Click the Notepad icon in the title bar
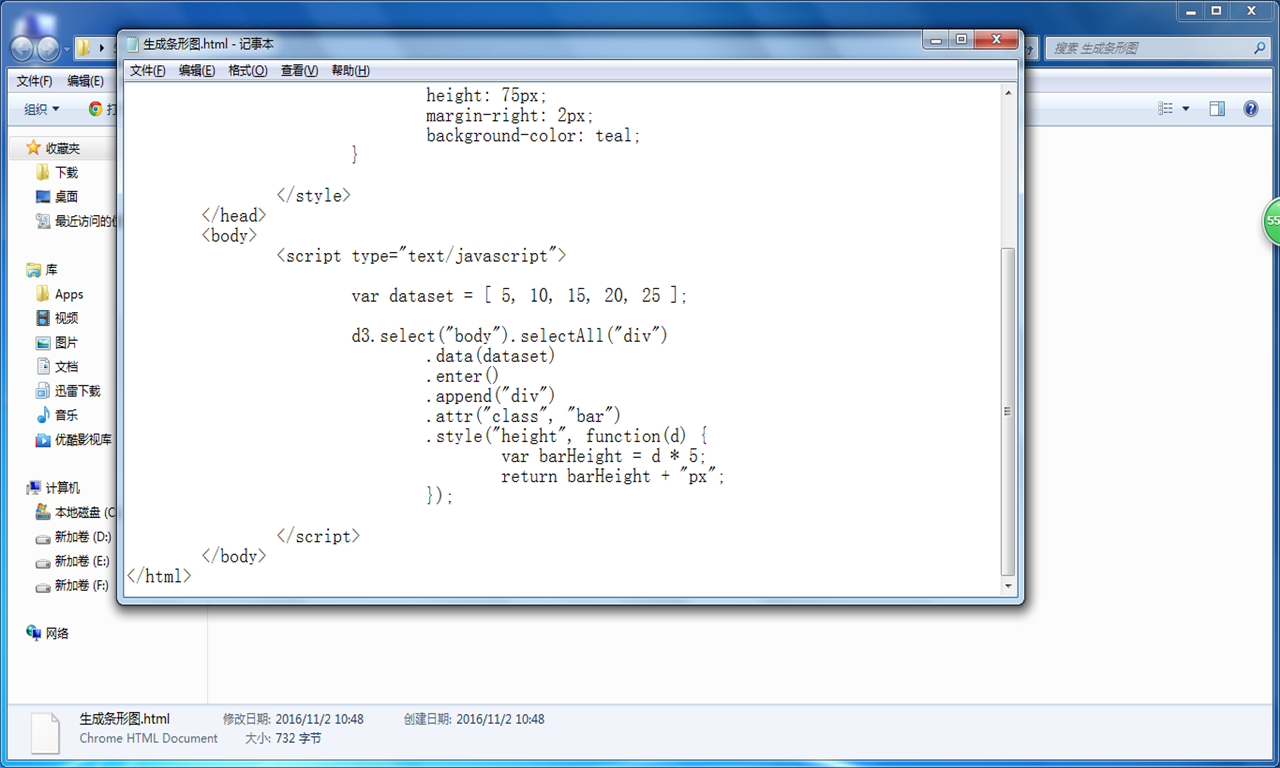 coord(133,44)
